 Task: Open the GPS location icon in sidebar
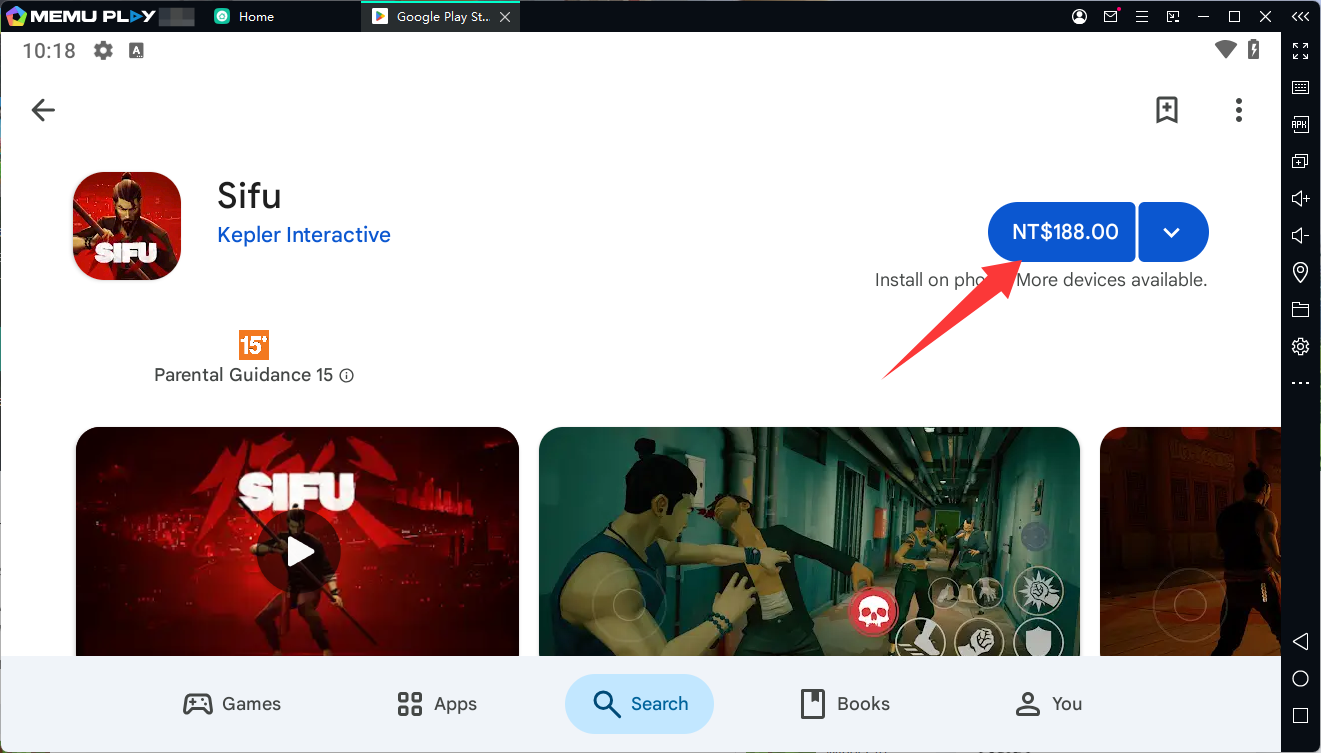click(1300, 272)
